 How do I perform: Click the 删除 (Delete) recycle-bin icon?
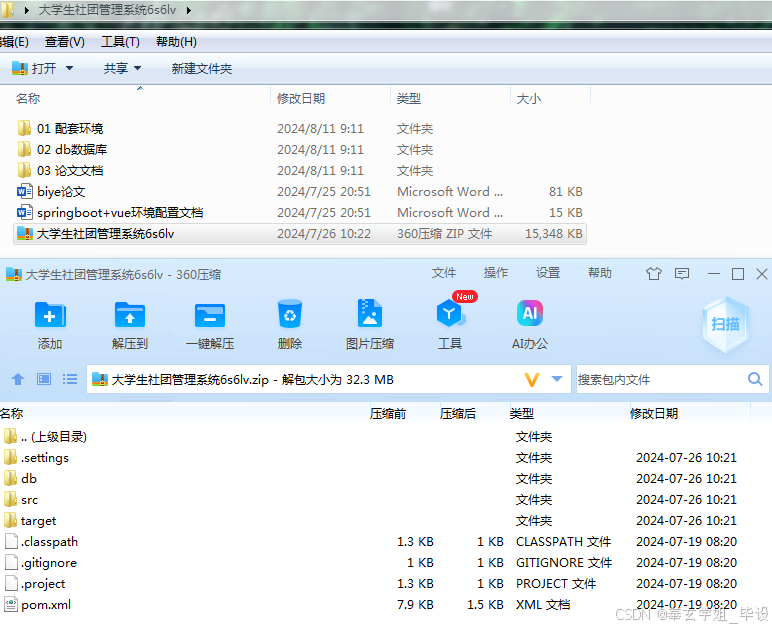point(290,314)
